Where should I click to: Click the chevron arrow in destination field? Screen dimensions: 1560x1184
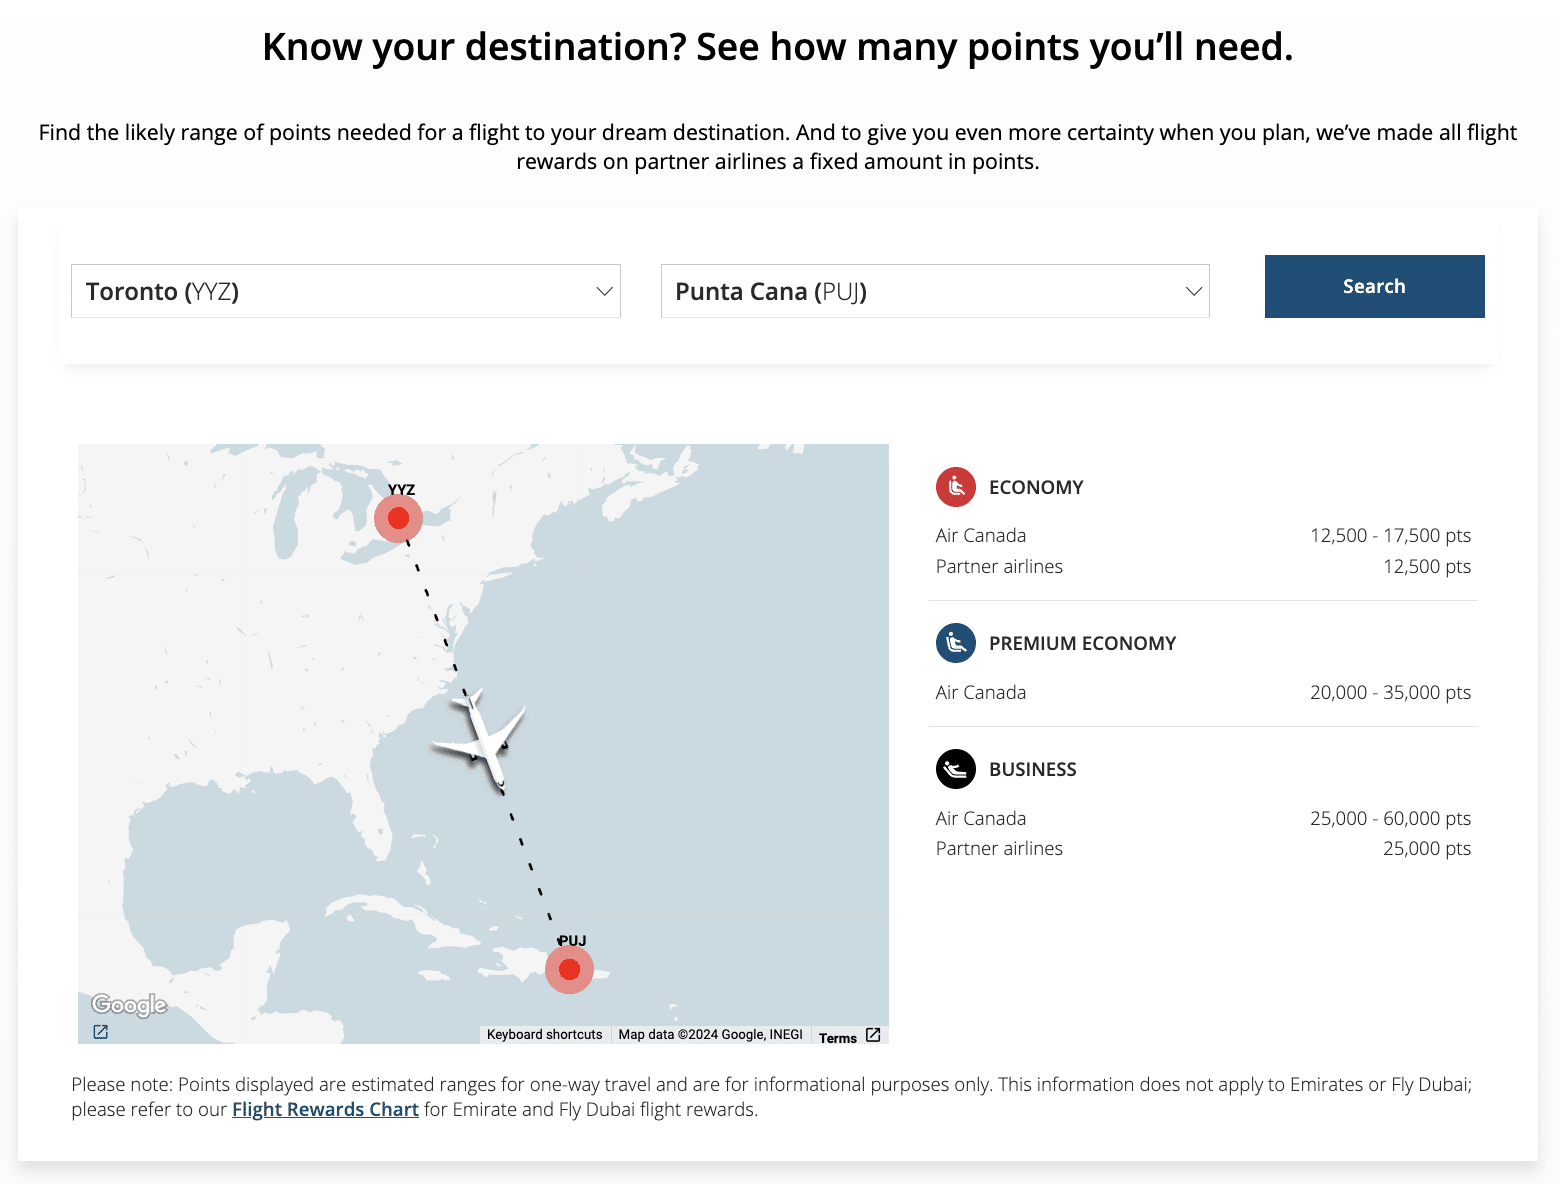pyautogui.click(x=1193, y=291)
